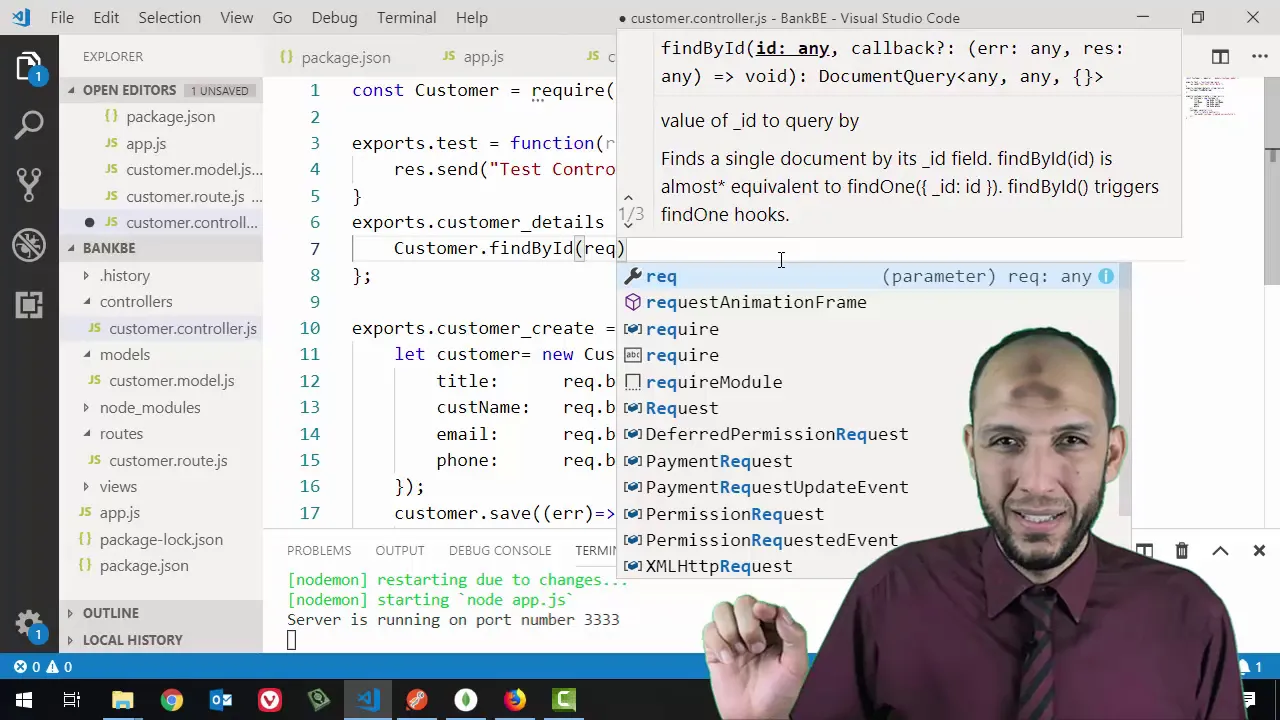Close the bottom panel

[x=1259, y=551]
